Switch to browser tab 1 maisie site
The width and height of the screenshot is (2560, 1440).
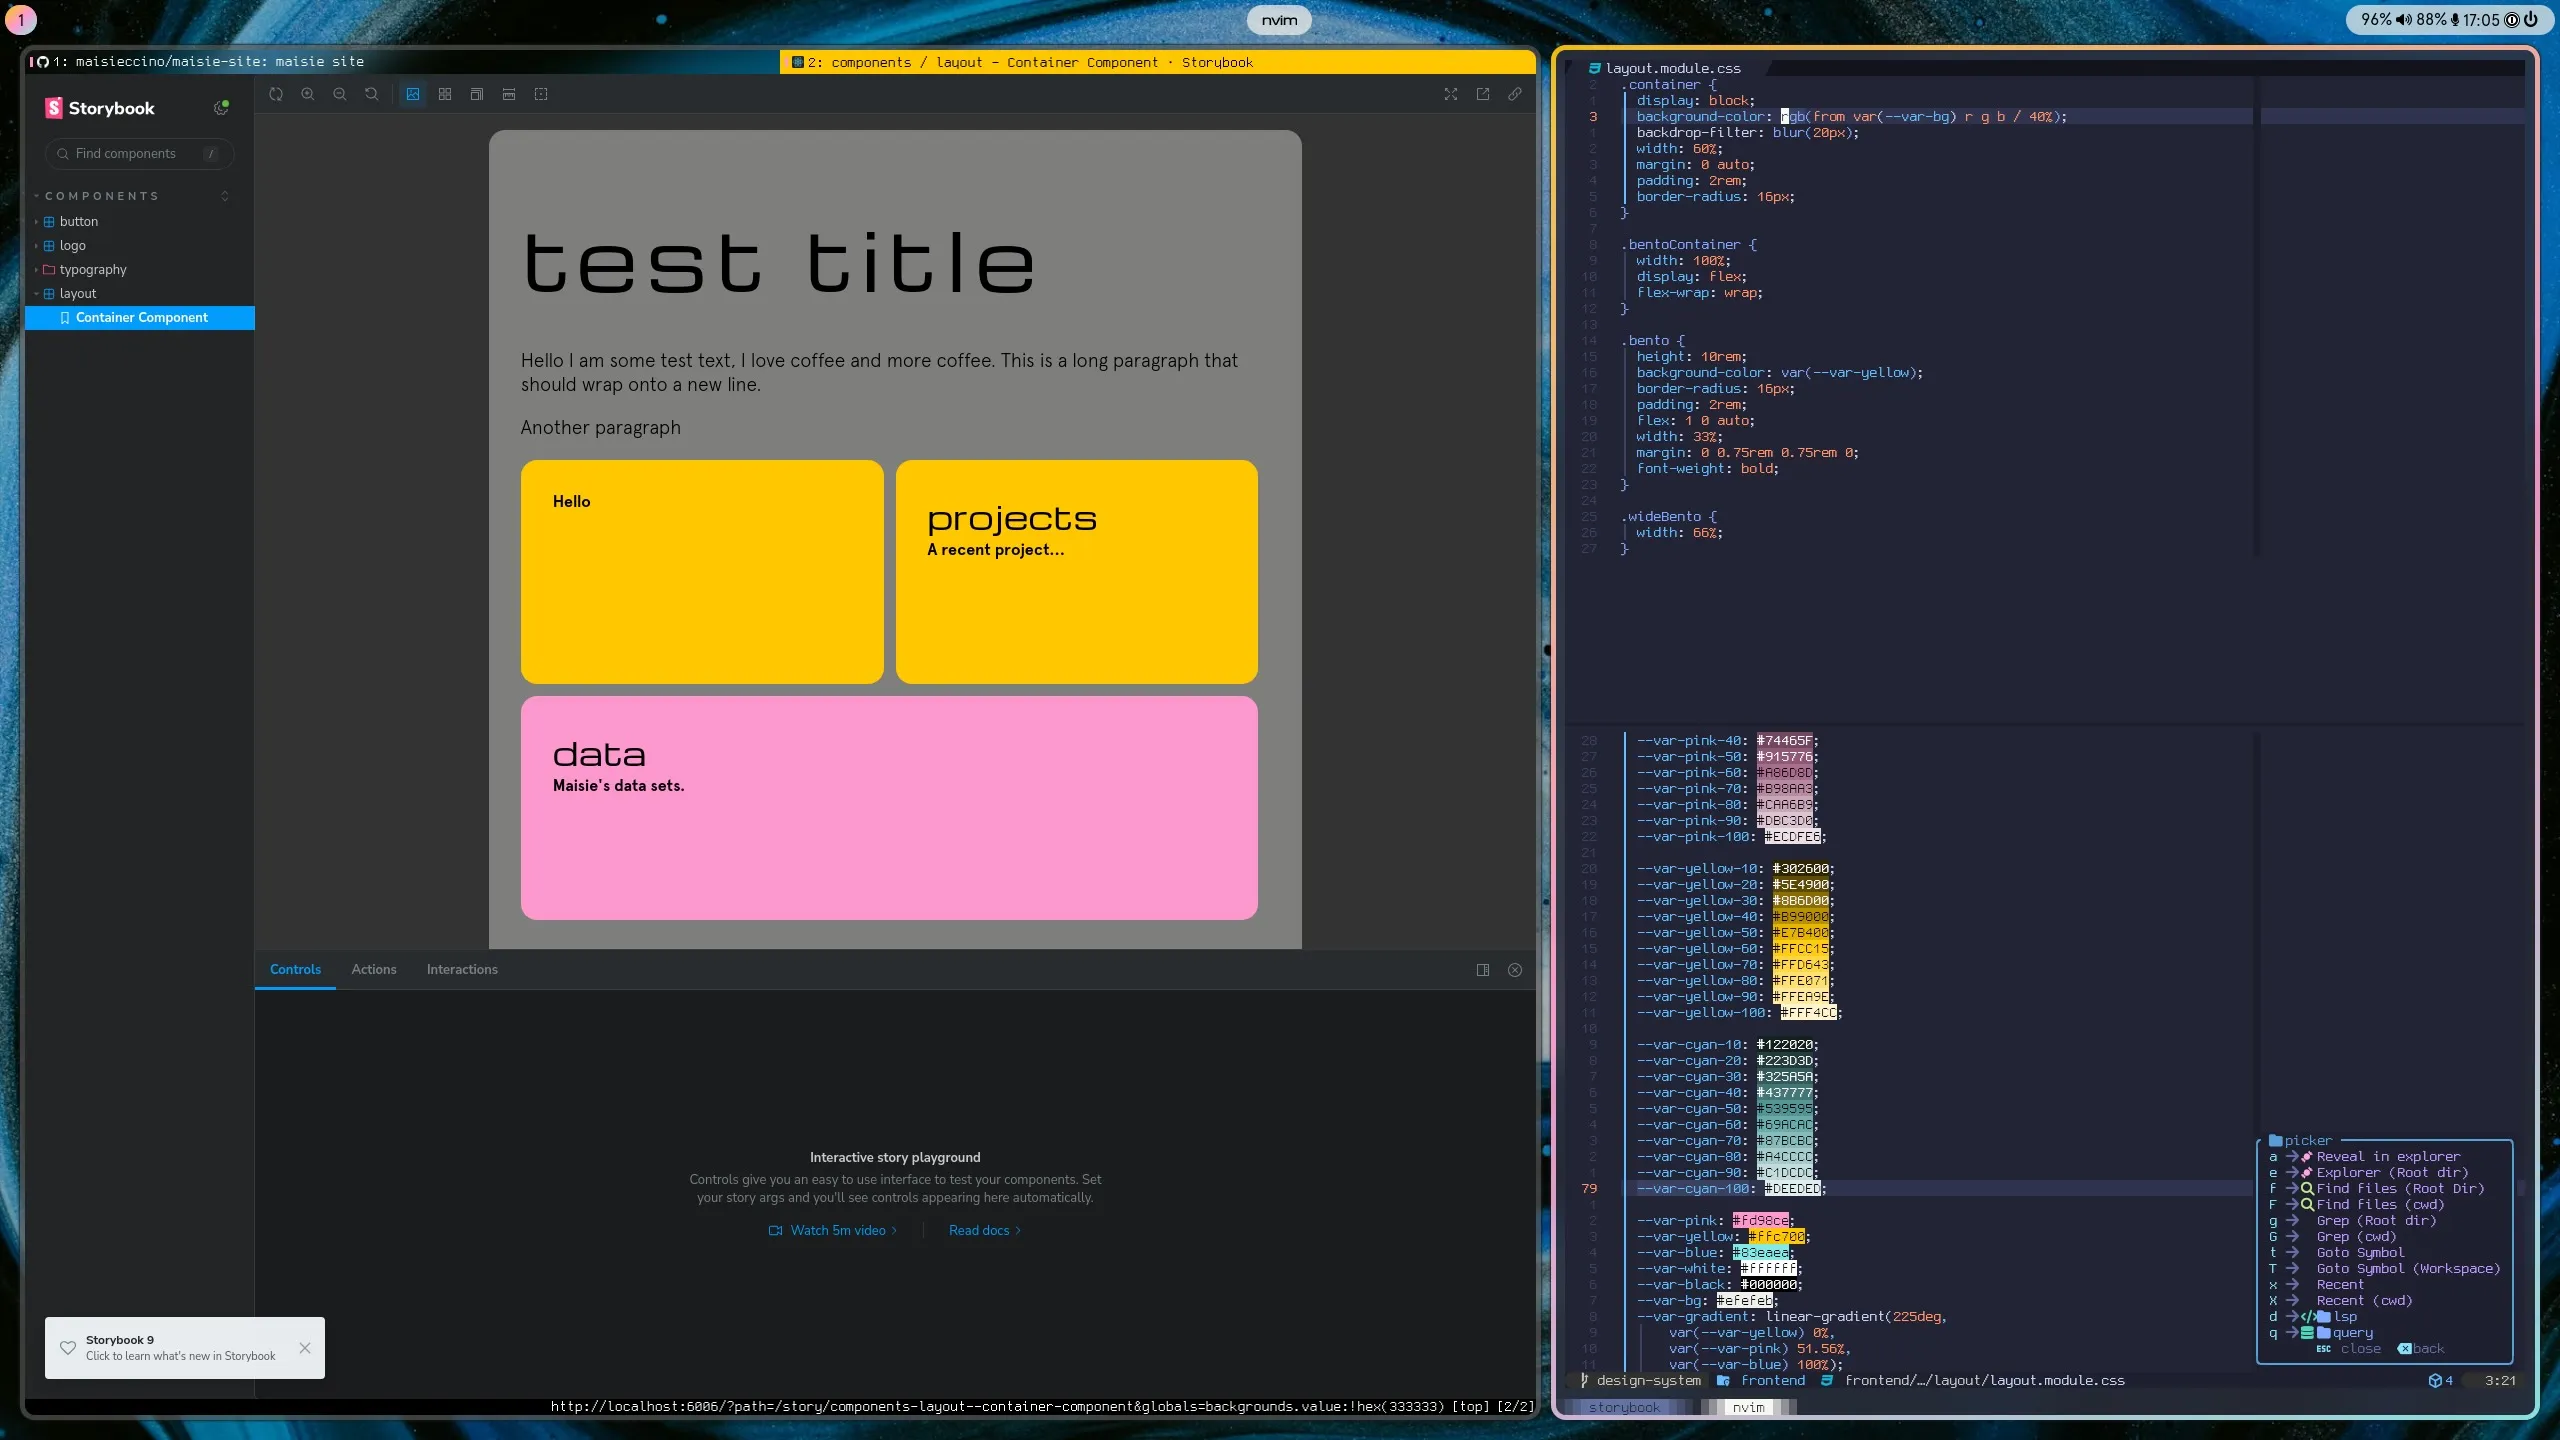click(402, 62)
